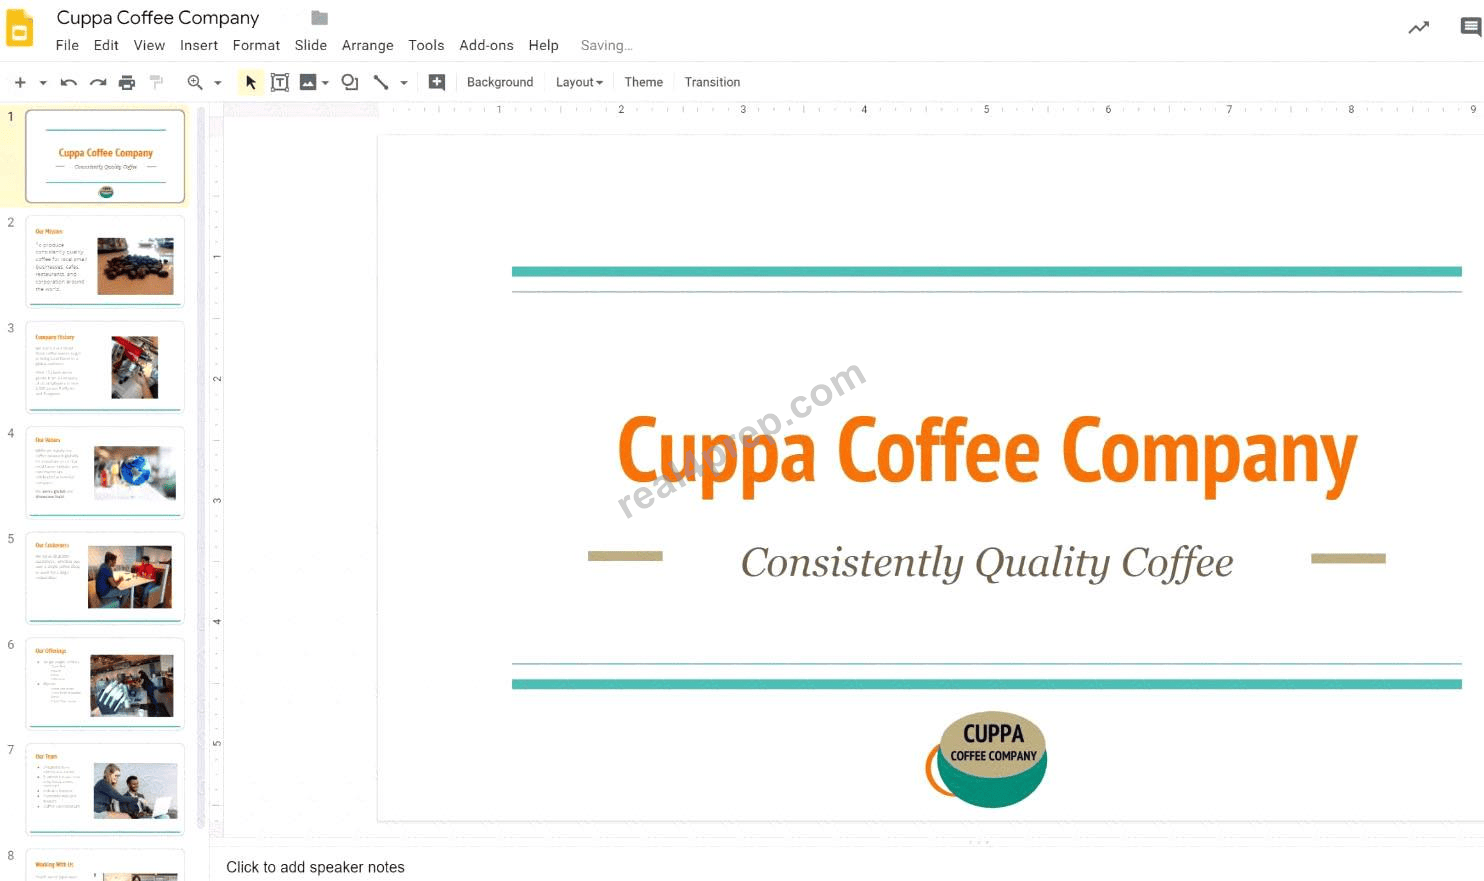Expand the new slide dropdown arrow

(43, 83)
